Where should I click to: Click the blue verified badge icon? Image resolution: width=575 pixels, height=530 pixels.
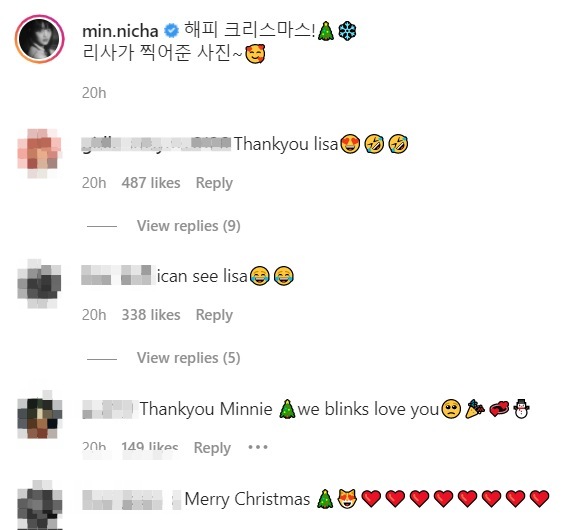point(171,30)
